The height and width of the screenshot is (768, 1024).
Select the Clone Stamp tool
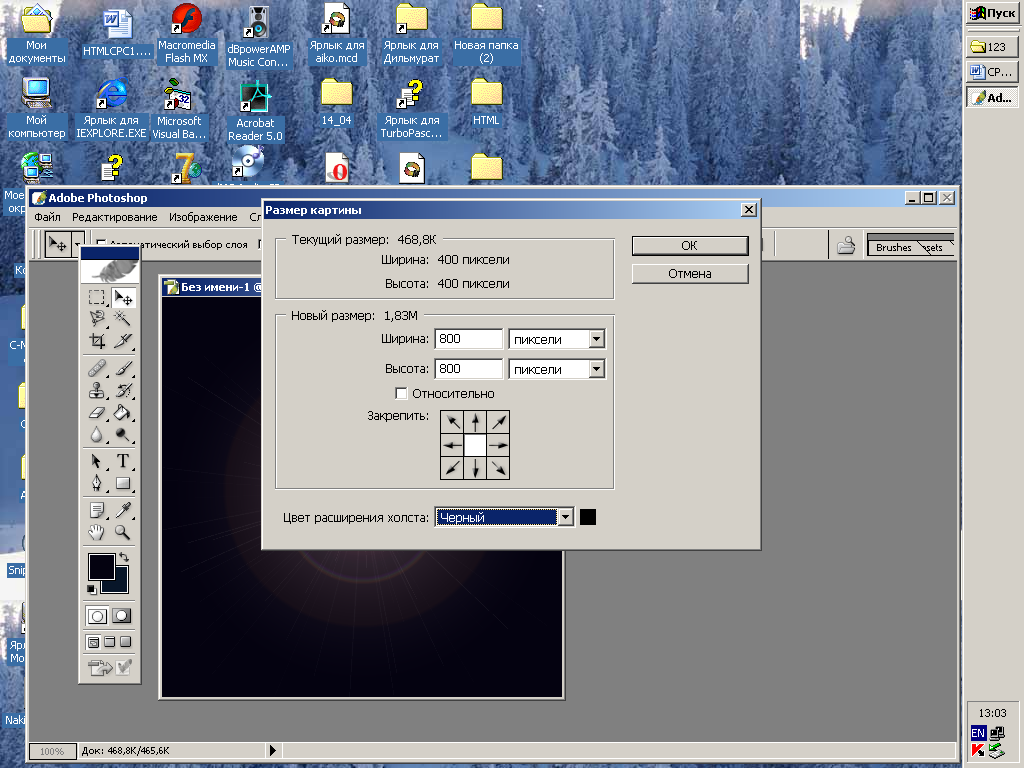pos(97,391)
